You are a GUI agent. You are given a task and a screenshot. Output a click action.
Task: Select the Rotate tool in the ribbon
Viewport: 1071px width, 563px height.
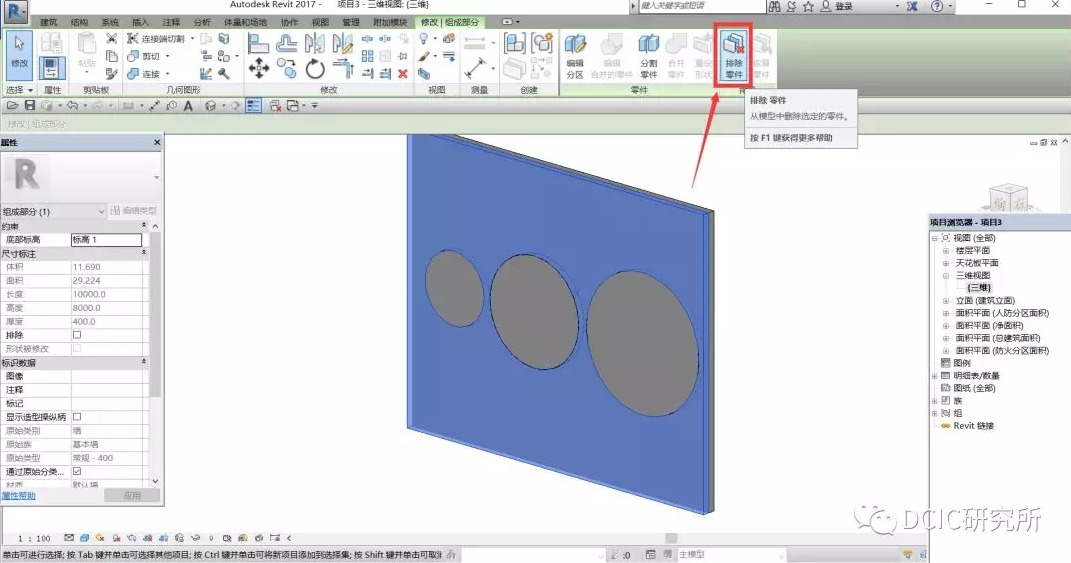tap(315, 68)
